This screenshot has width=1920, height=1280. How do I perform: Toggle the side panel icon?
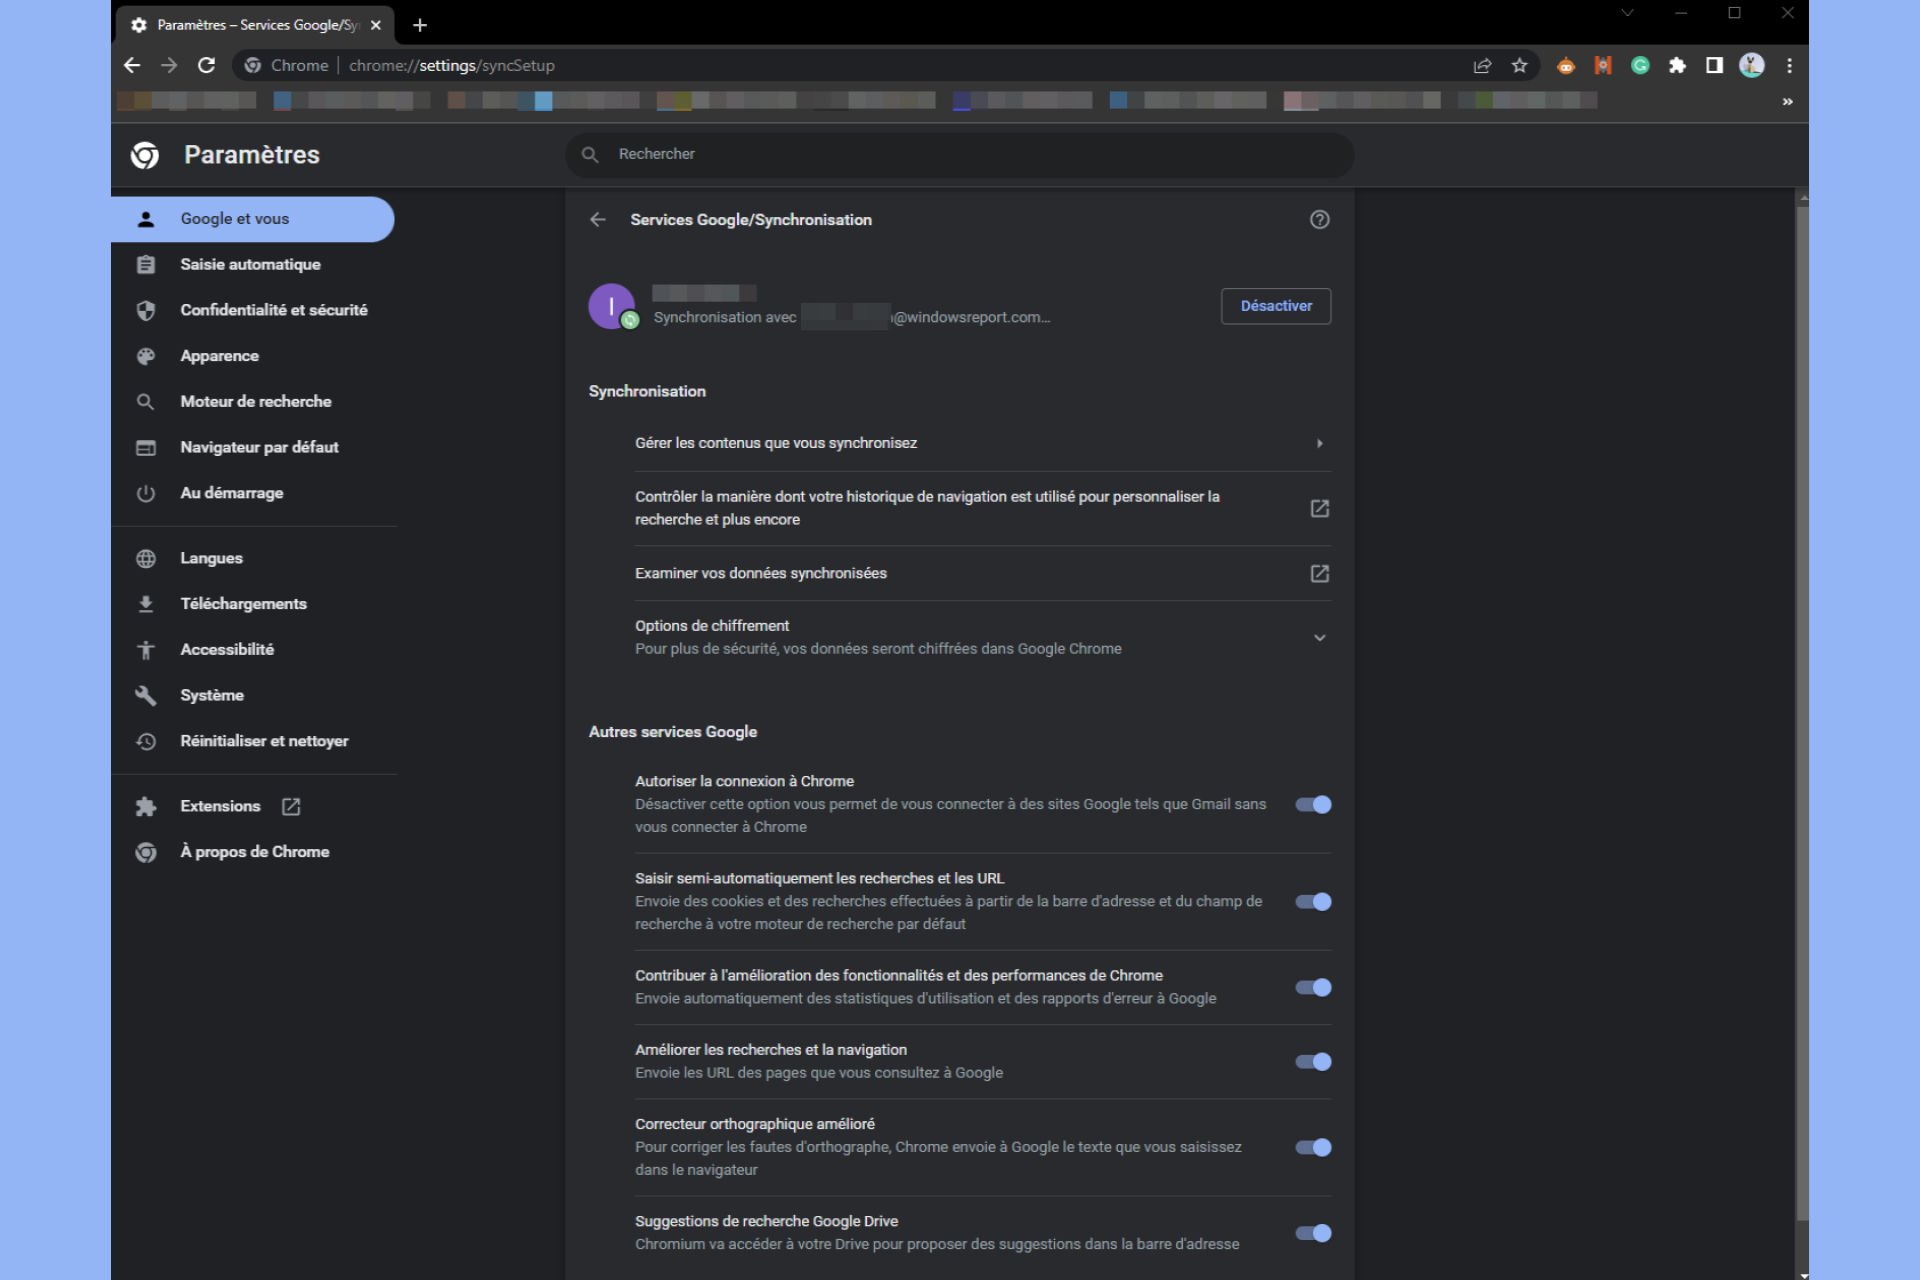click(1714, 65)
